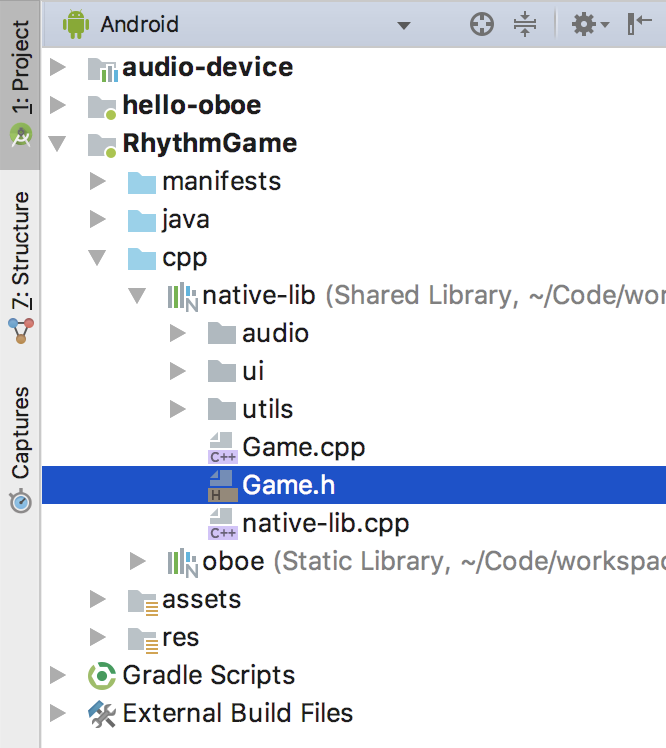666x748 pixels.
Task: Click the collapse all icon
Action: point(525,25)
